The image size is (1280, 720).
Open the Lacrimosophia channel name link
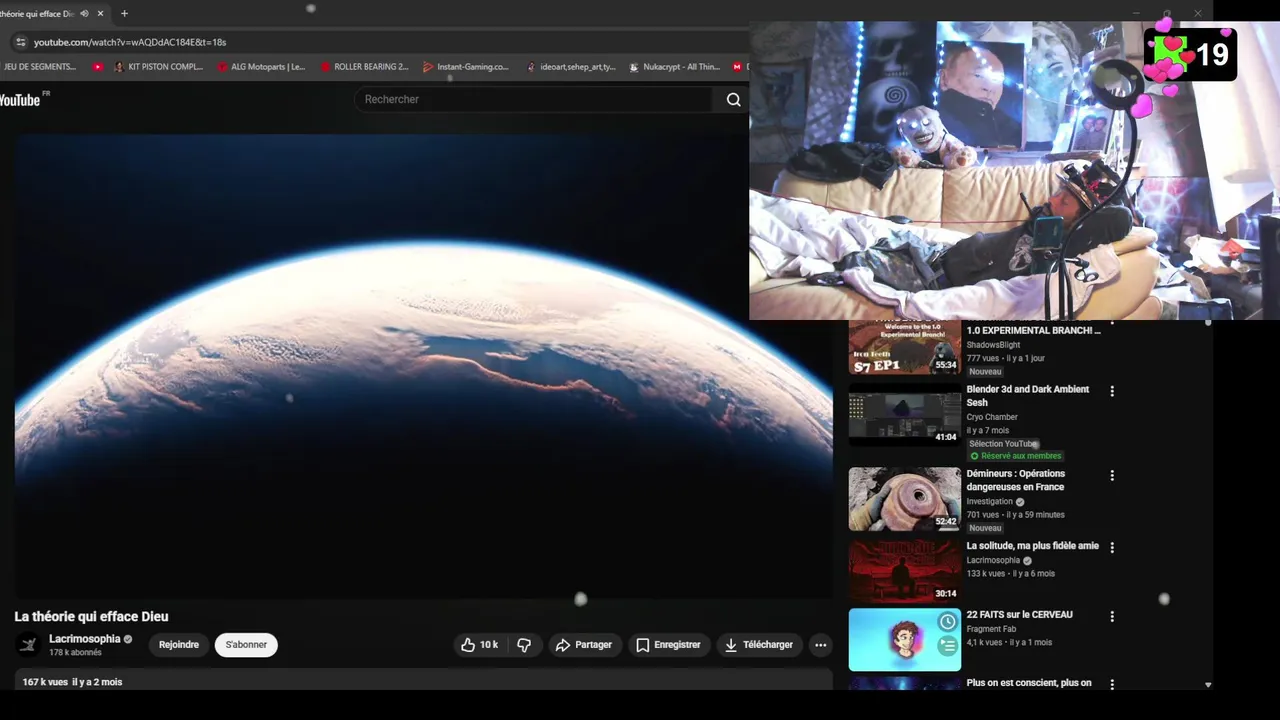[x=84, y=639]
